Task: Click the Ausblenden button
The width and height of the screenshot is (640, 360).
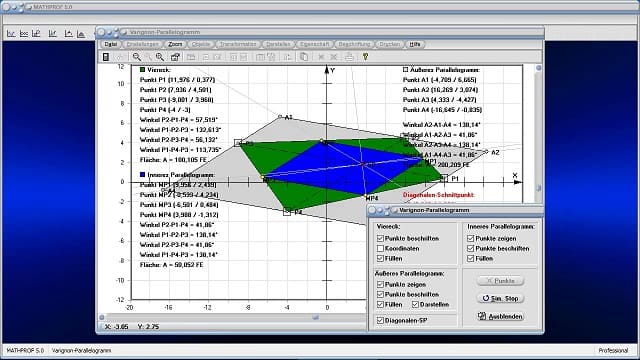Action: tap(501, 316)
